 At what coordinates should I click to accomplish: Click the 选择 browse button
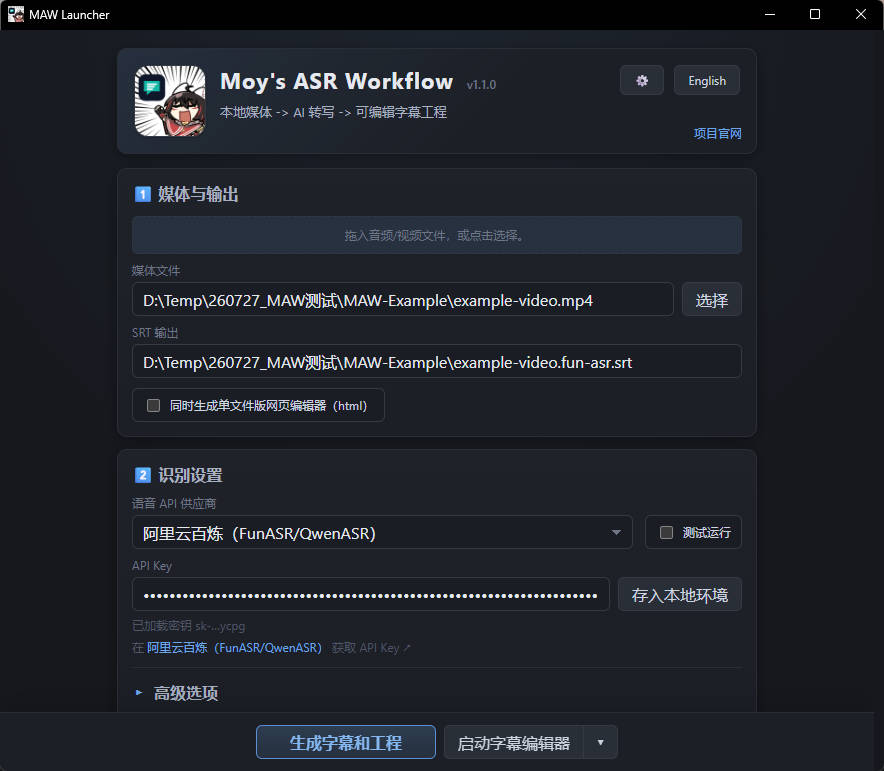pyautogui.click(x=711, y=300)
